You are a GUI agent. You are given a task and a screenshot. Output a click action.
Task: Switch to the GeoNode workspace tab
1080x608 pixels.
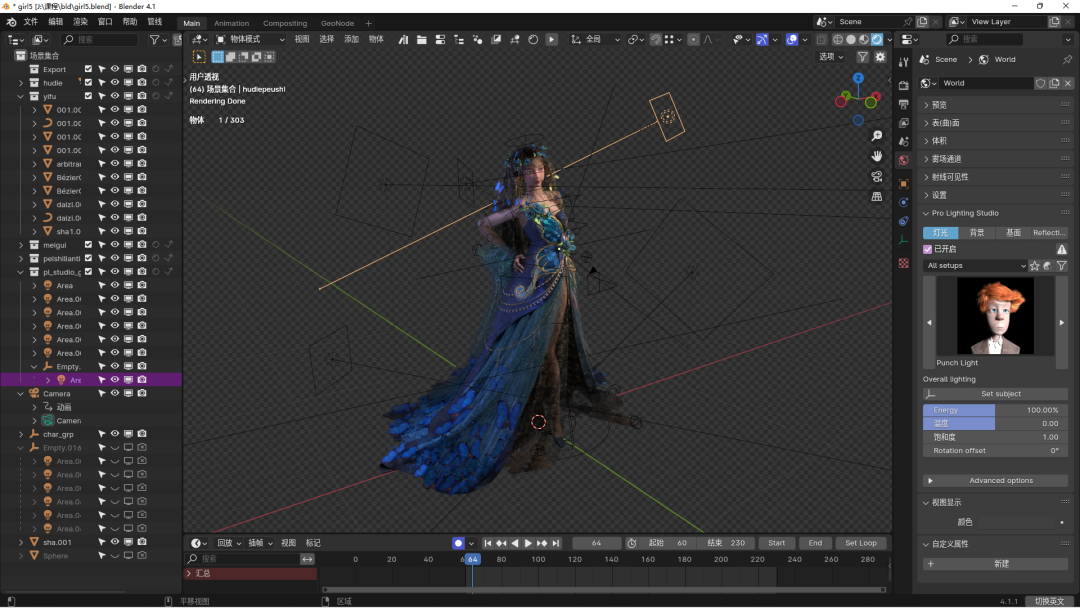(x=338, y=23)
